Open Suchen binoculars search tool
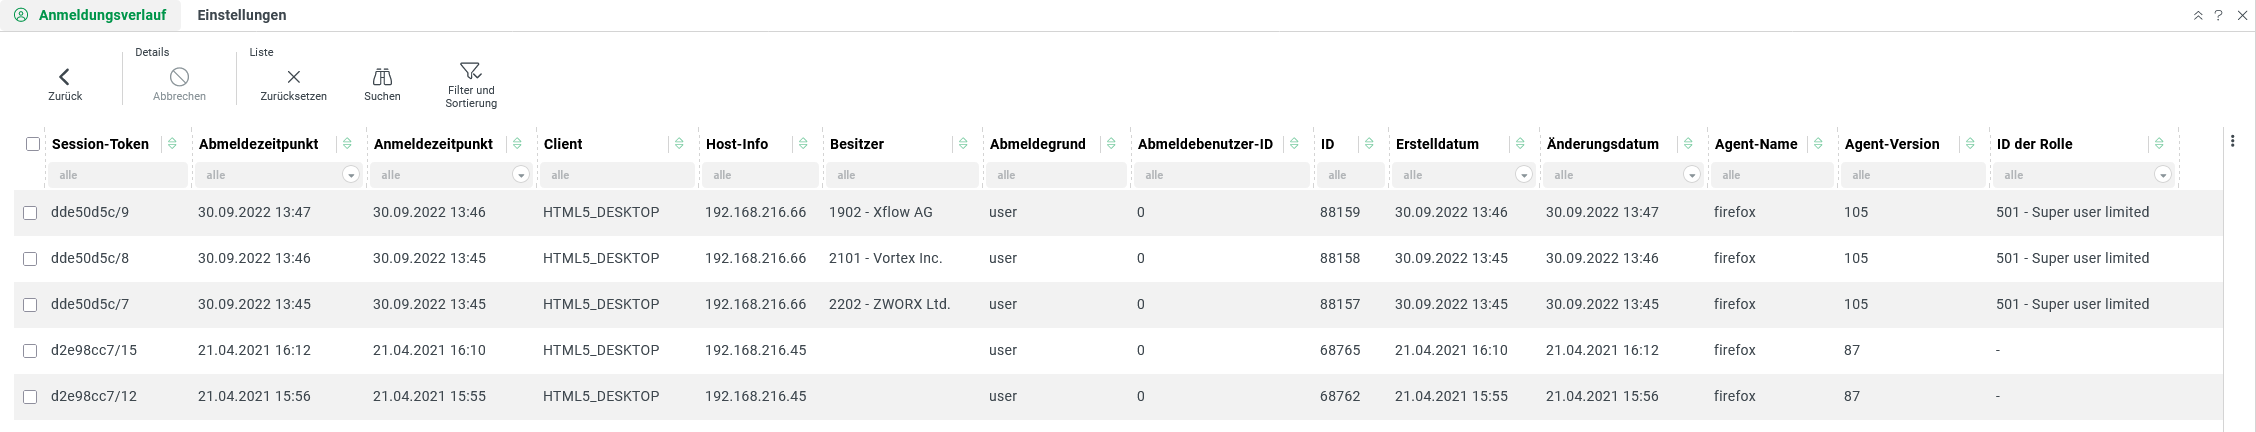This screenshot has height=432, width=2256. point(382,77)
